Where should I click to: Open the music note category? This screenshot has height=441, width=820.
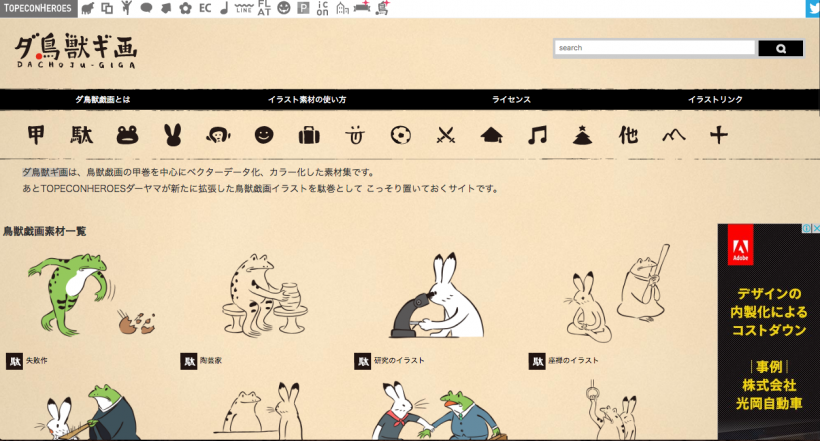click(x=538, y=134)
